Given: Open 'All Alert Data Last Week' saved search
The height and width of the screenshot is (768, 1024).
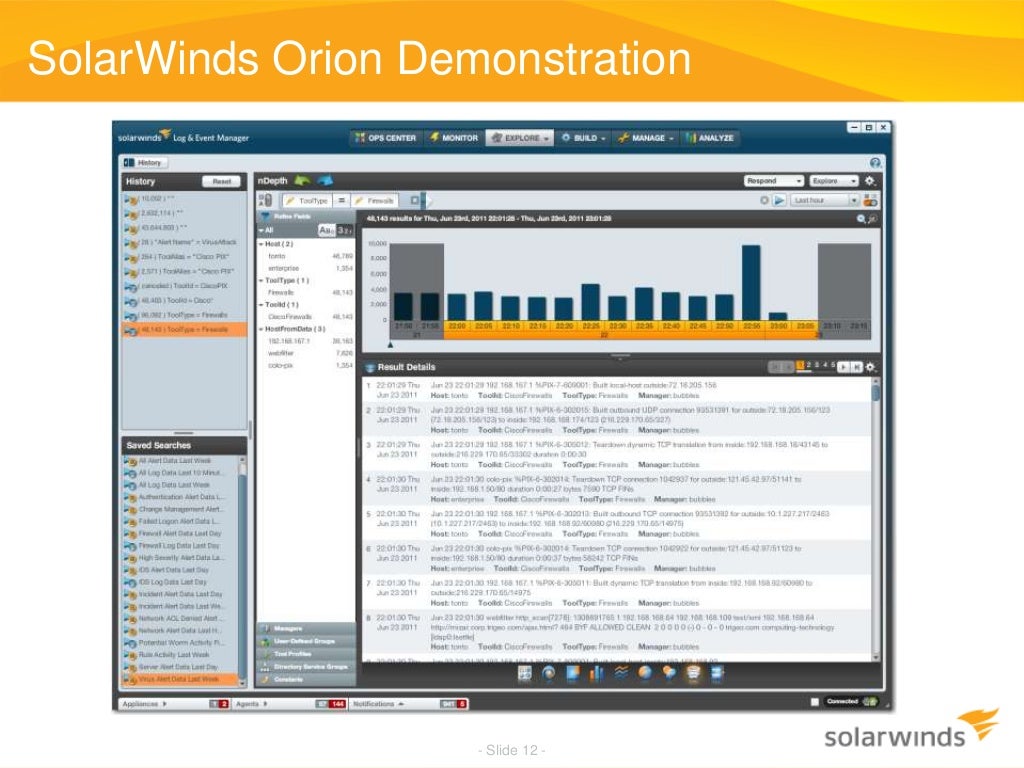Looking at the screenshot, I should (x=174, y=460).
